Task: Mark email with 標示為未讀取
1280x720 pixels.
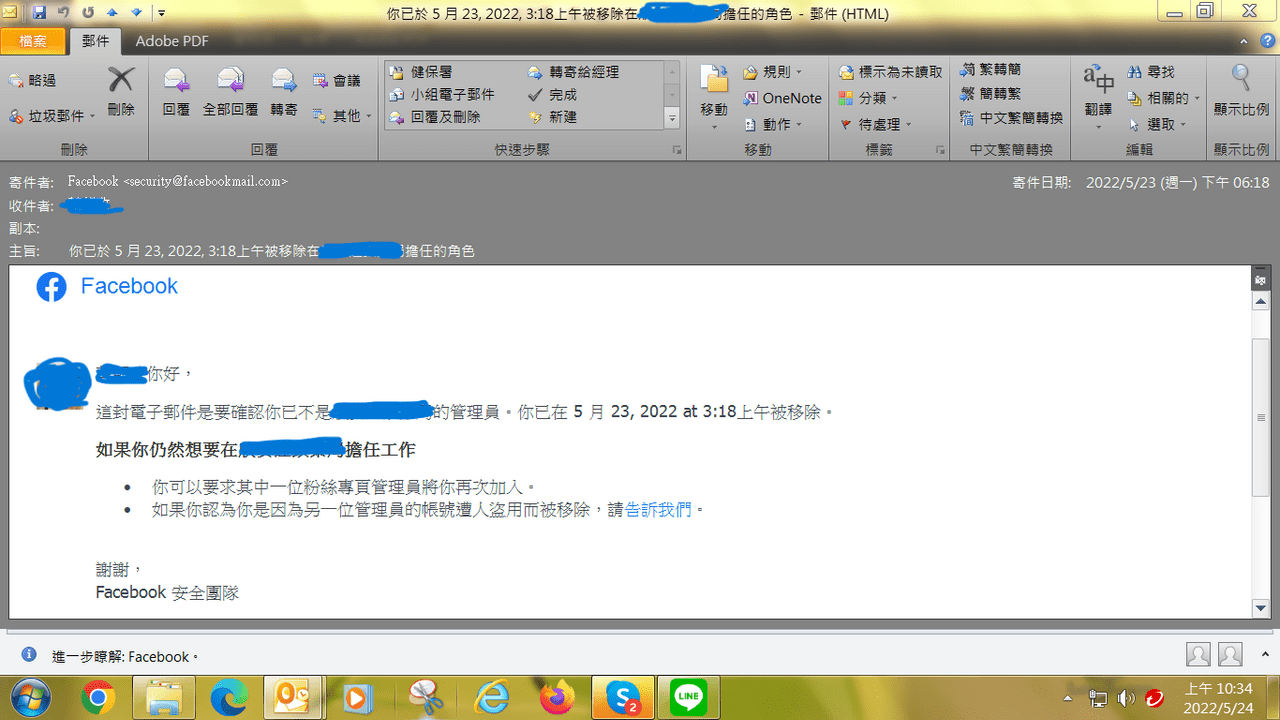Action: (890, 72)
